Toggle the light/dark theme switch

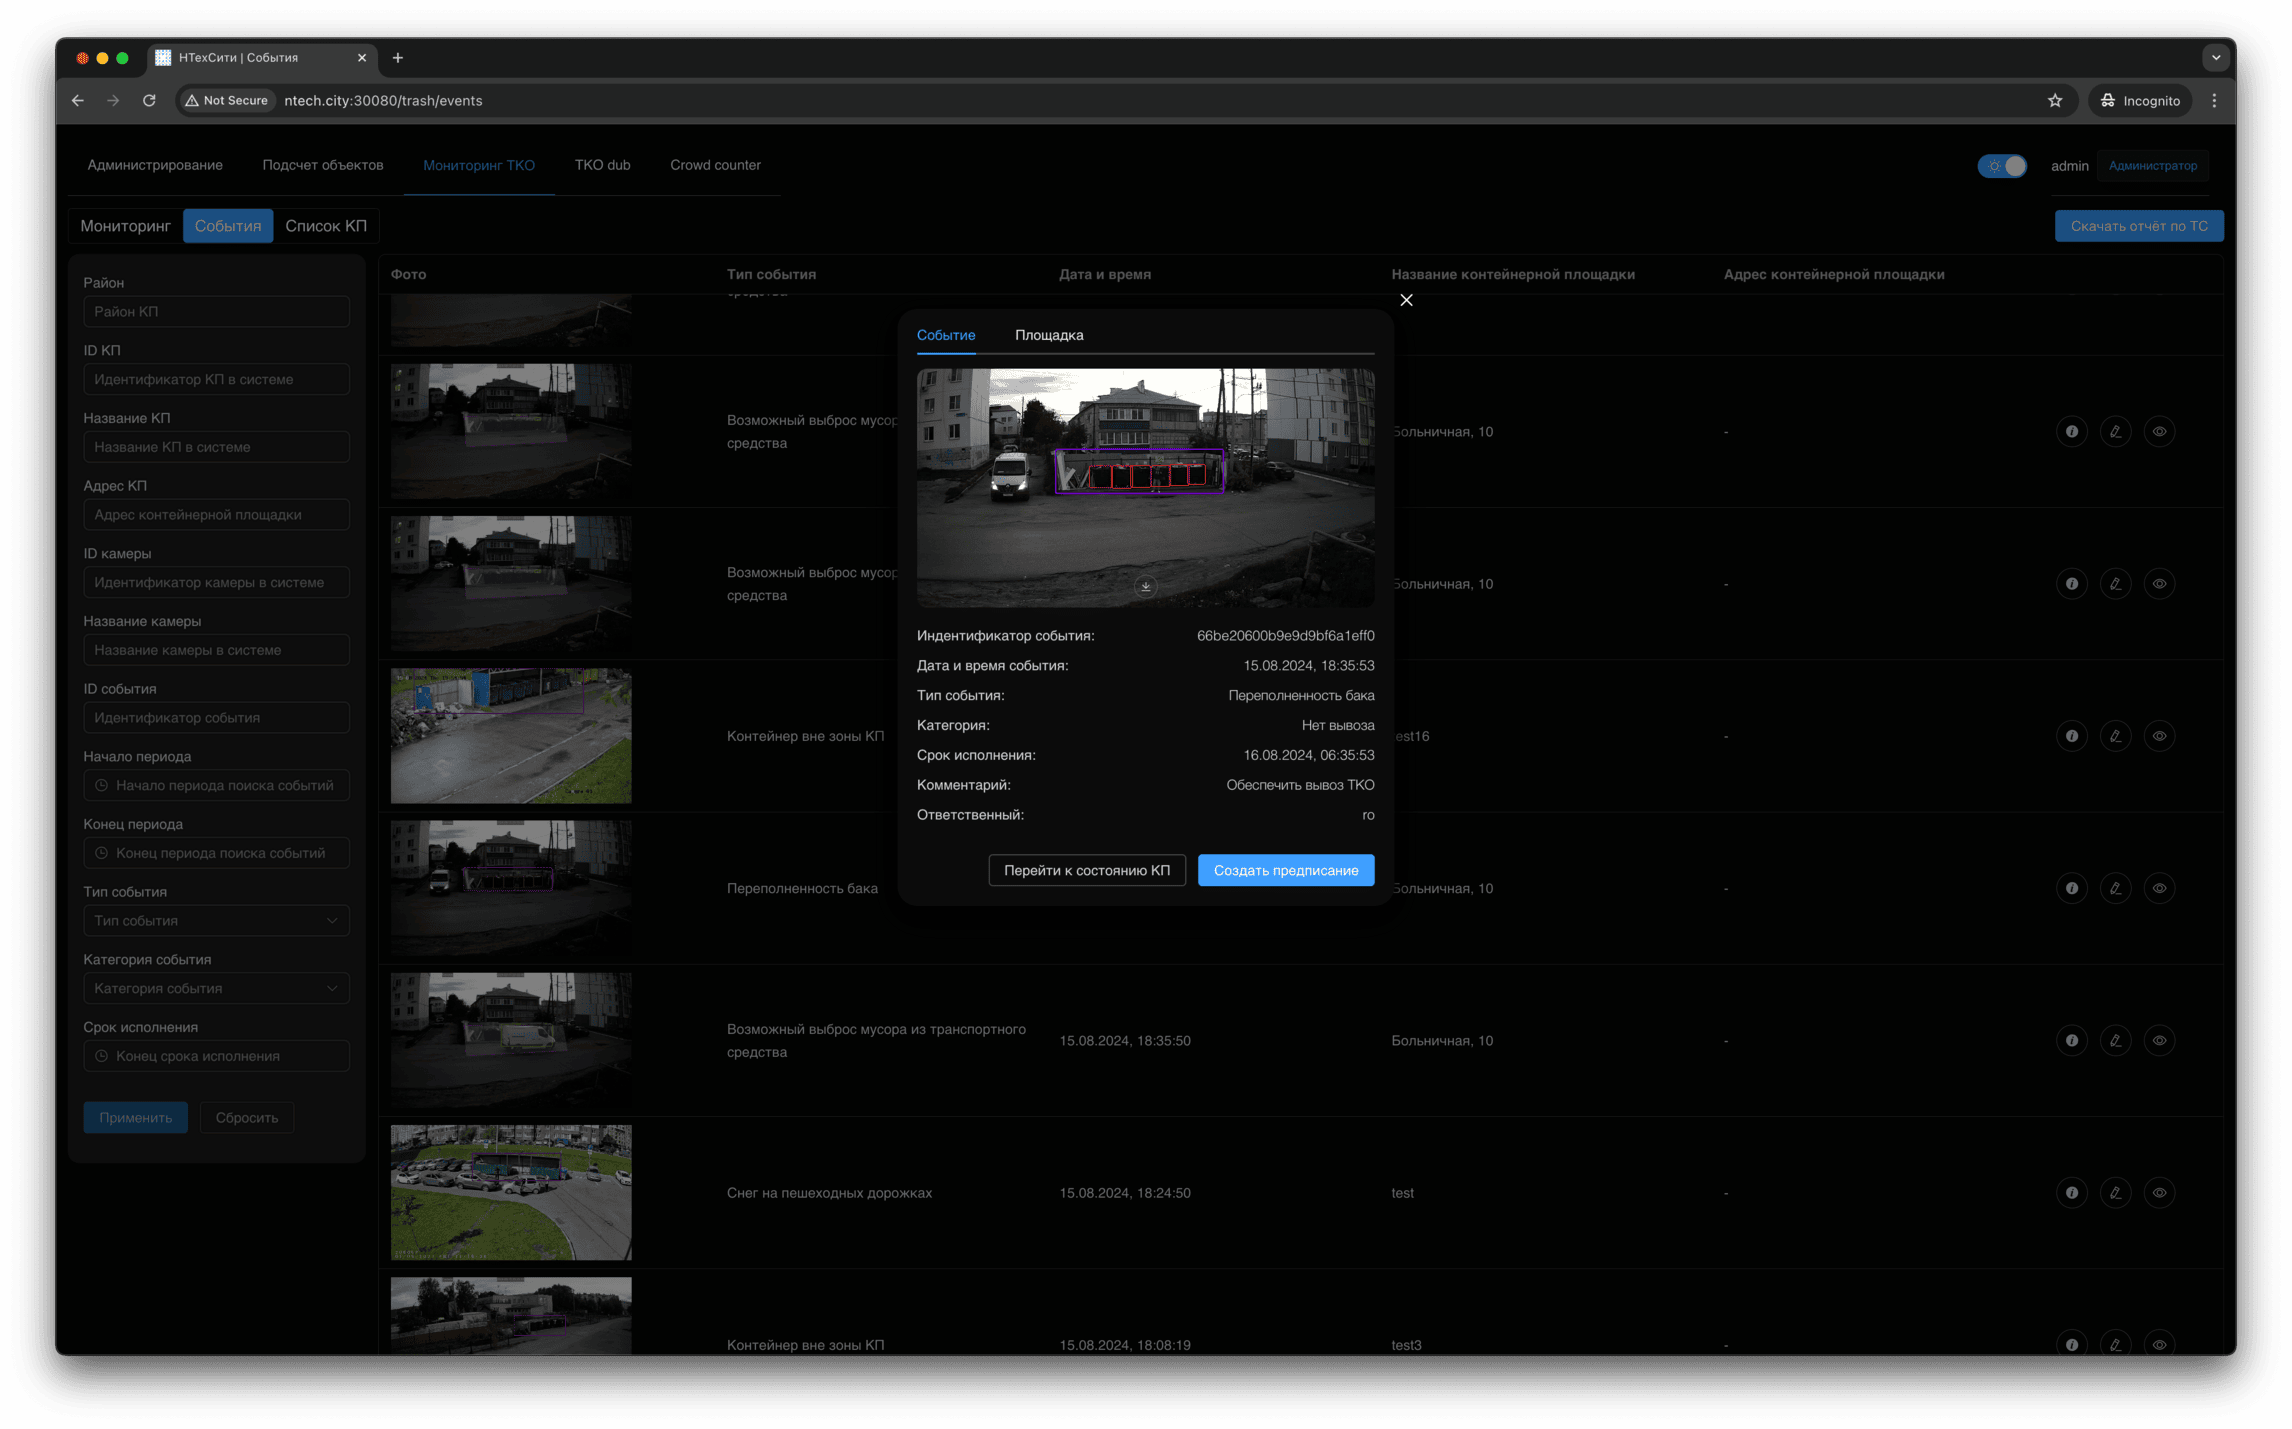[2002, 166]
